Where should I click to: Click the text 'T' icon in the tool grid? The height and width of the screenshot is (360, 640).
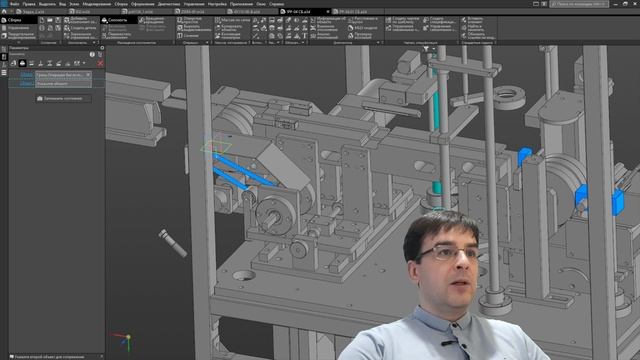pos(304,36)
